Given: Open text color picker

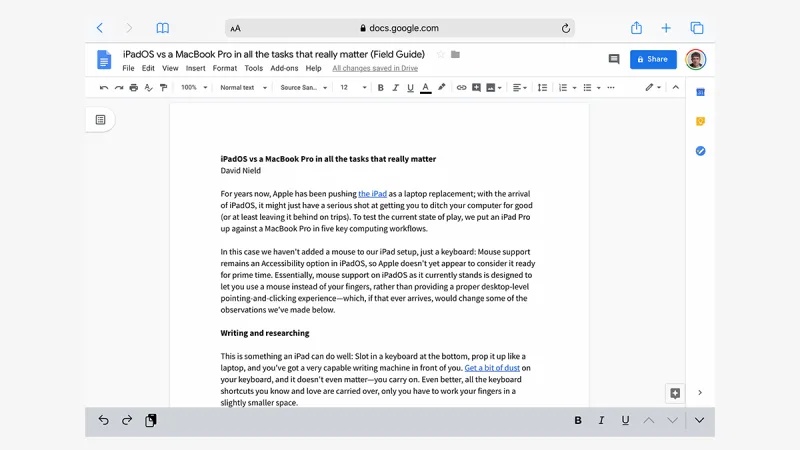Looking at the screenshot, I should 426,88.
